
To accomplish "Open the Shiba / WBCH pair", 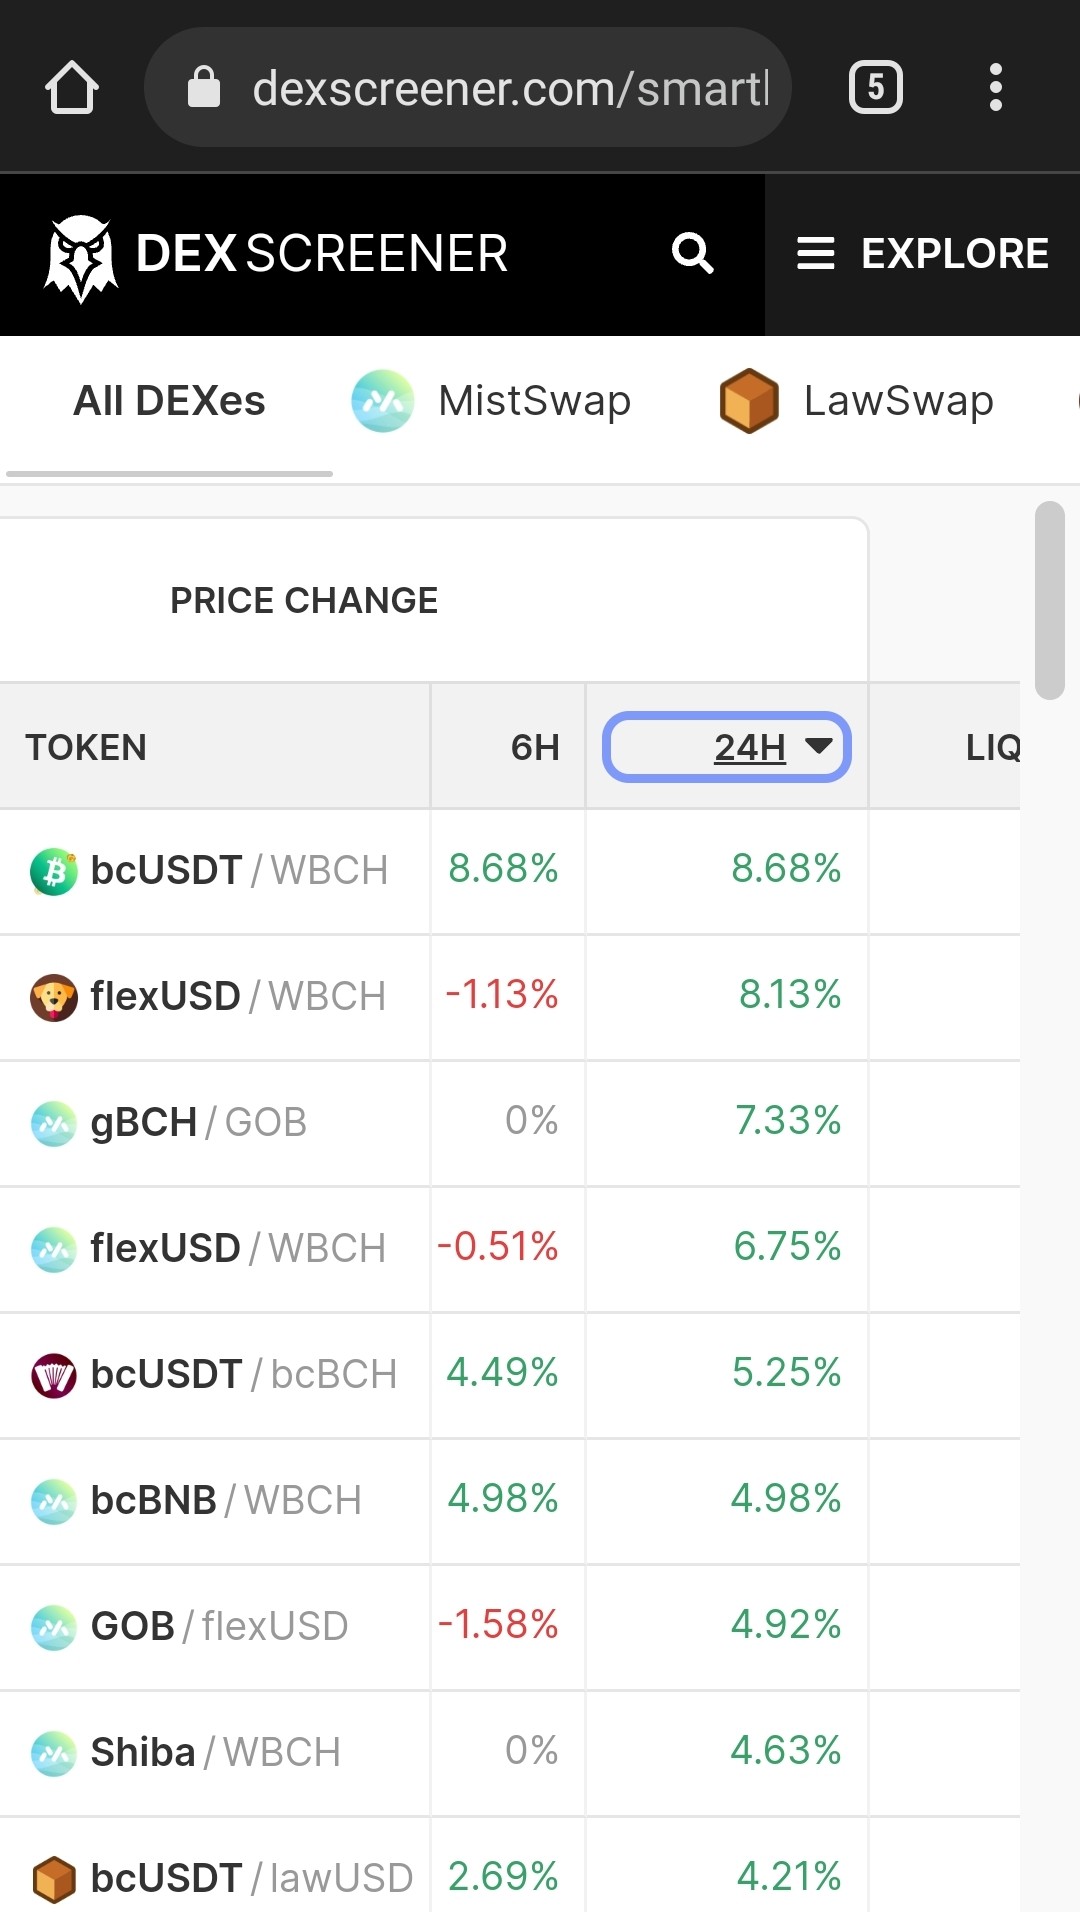I will pos(510,1753).
